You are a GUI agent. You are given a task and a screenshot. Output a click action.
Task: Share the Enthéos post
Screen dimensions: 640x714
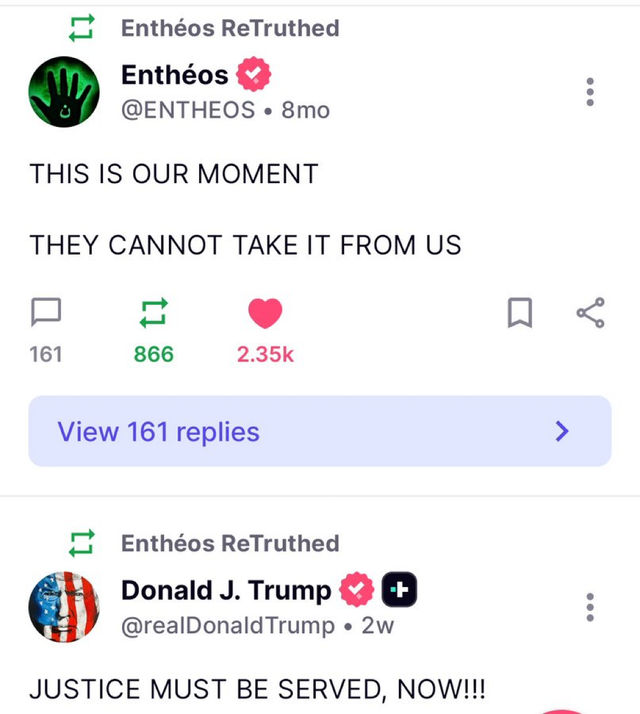click(590, 313)
